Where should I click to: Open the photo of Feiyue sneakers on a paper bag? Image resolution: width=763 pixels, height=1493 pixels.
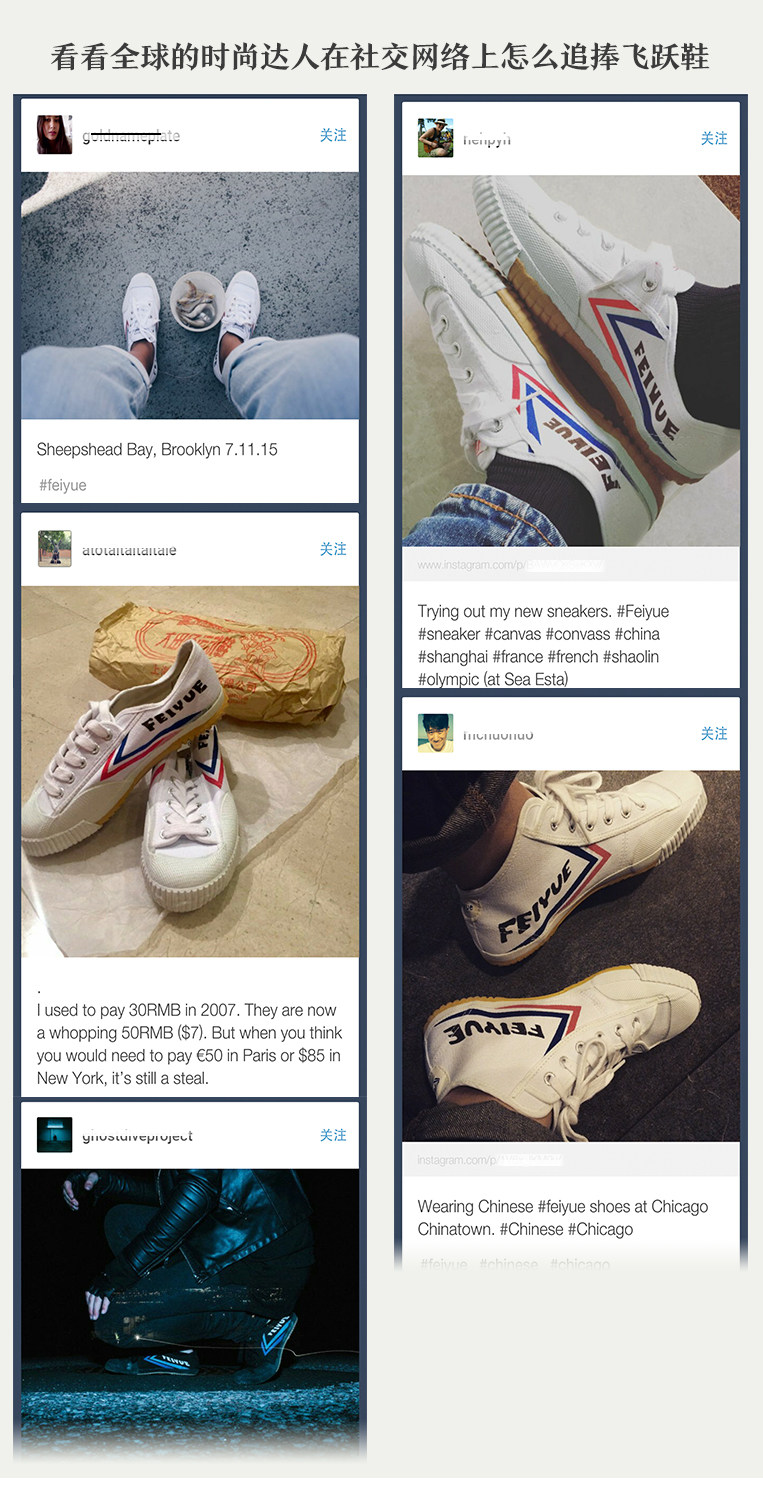[190, 771]
